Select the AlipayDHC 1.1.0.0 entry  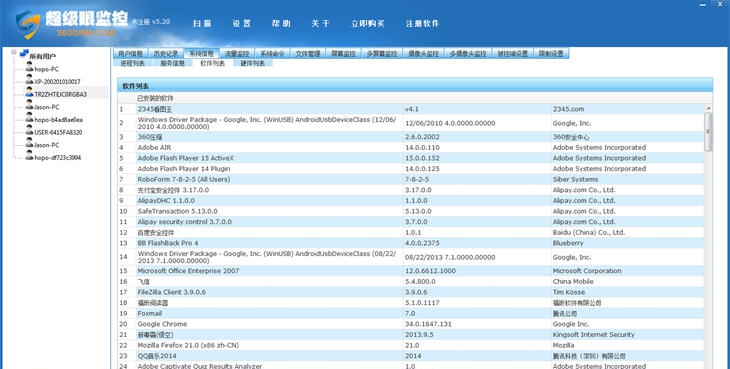[411, 201]
